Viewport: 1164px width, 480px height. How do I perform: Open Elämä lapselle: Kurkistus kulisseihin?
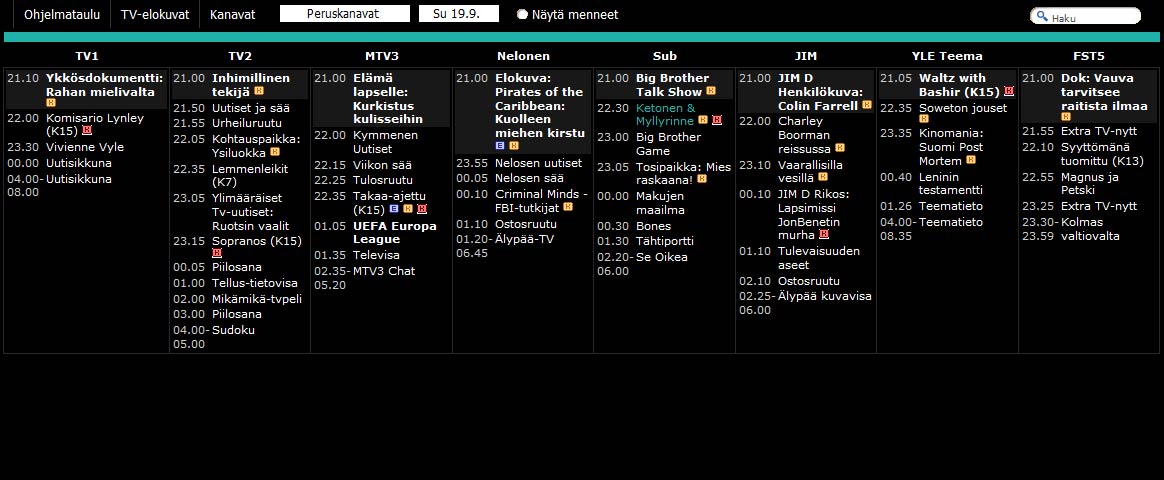(388, 98)
